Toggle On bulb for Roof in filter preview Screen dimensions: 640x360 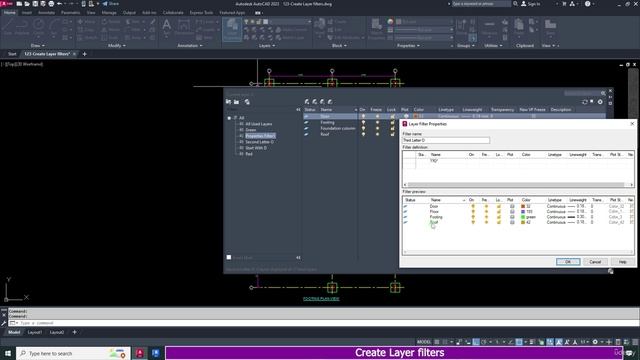tap(473, 222)
